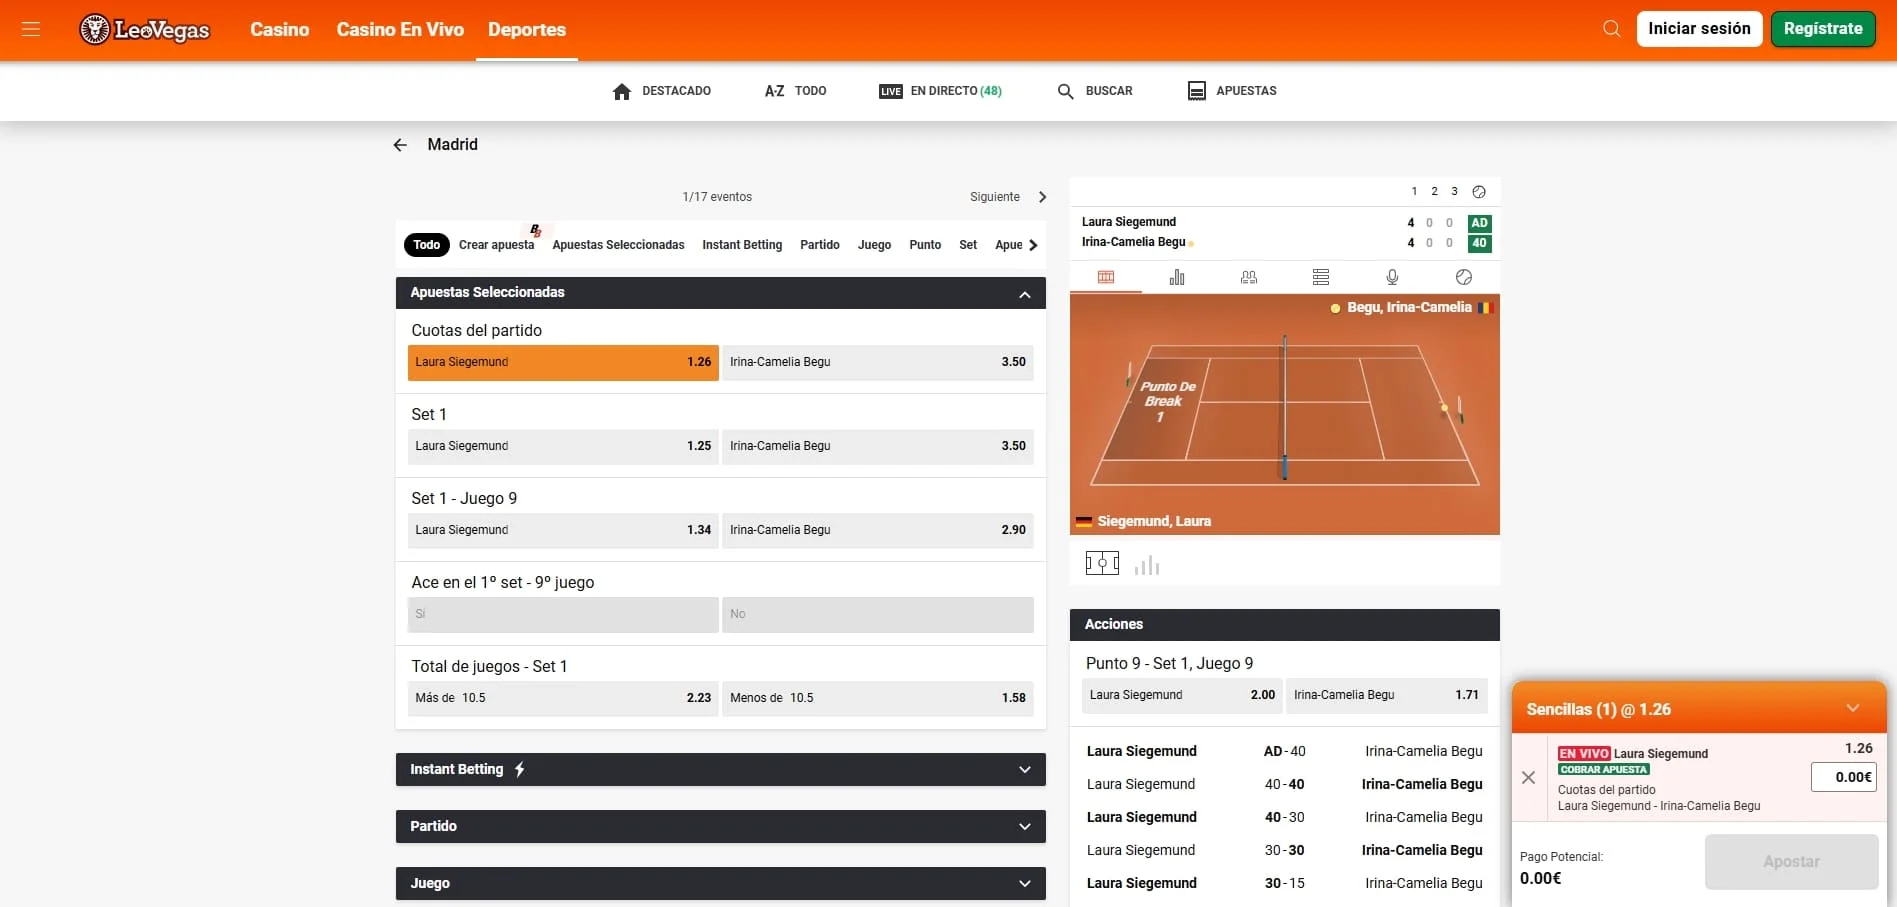Screen dimensions: 1897x907
Task: Select the Deportes section
Action: [527, 30]
